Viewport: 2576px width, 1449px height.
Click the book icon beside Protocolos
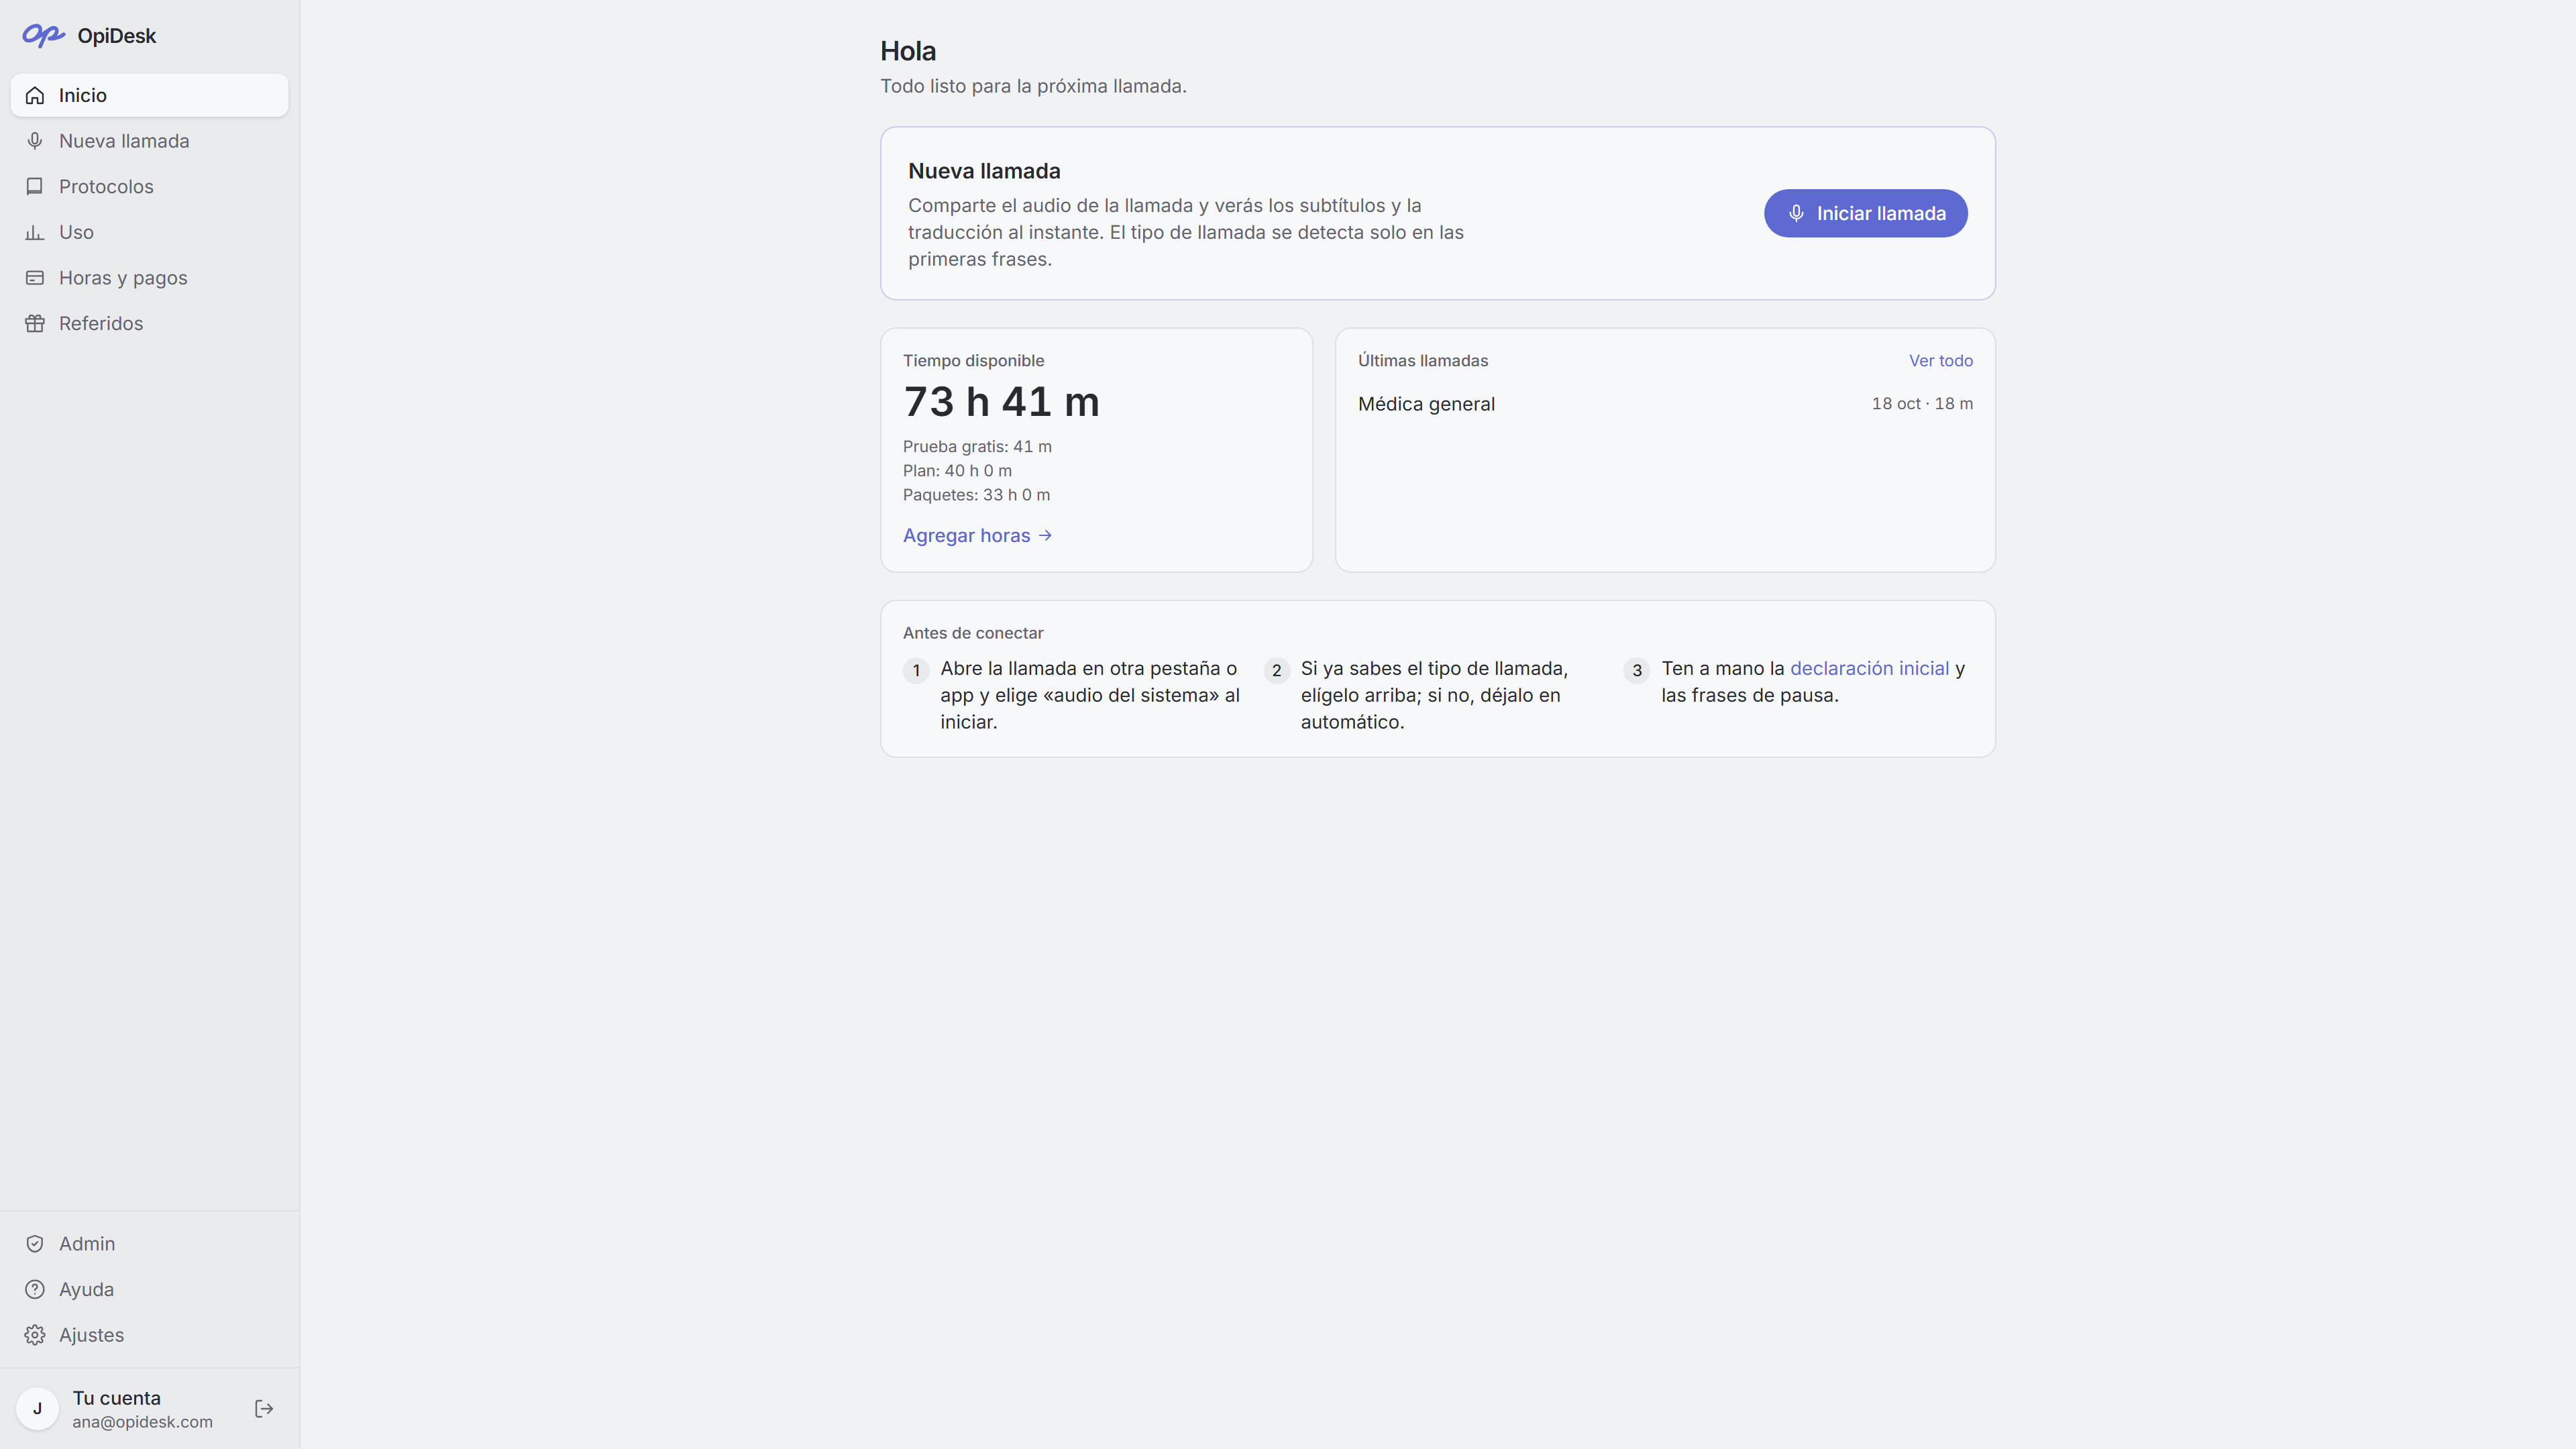coord(35,187)
